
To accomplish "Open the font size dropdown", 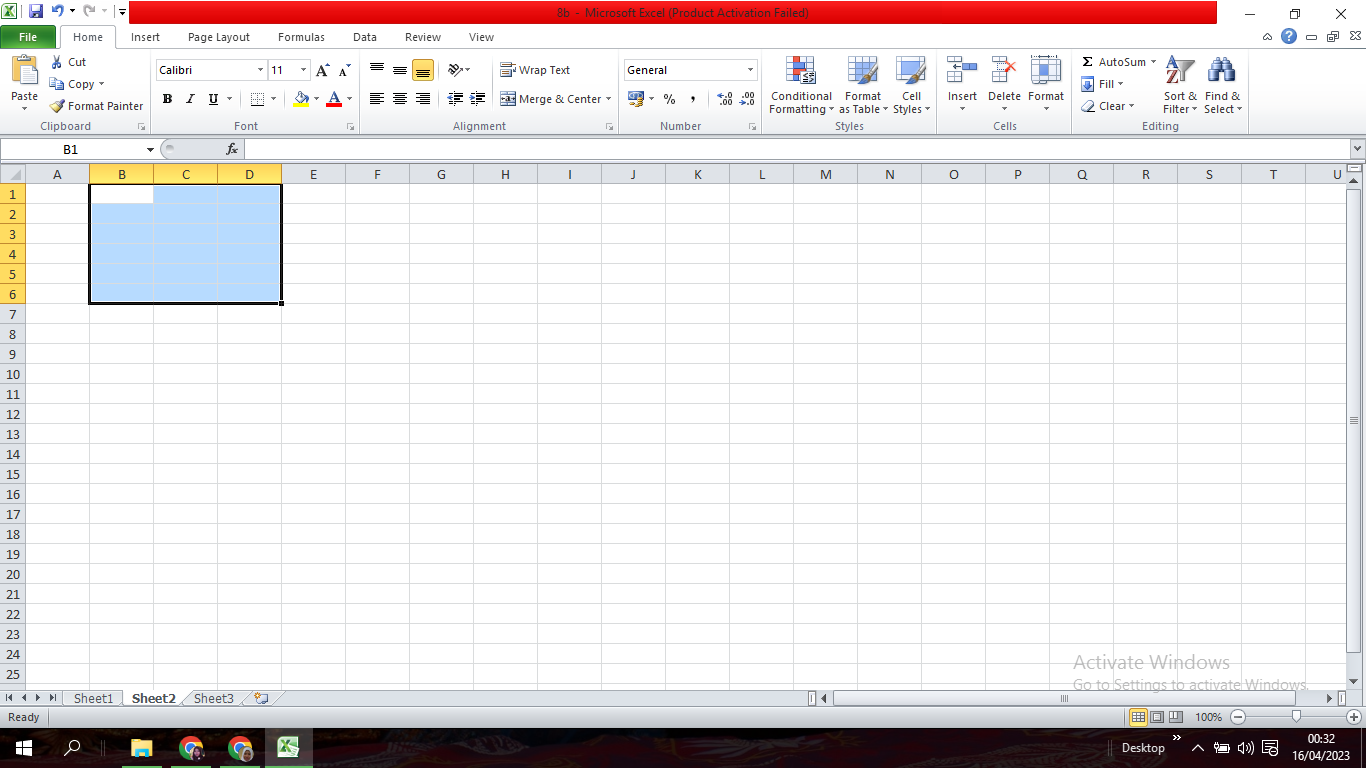I will click(x=304, y=70).
